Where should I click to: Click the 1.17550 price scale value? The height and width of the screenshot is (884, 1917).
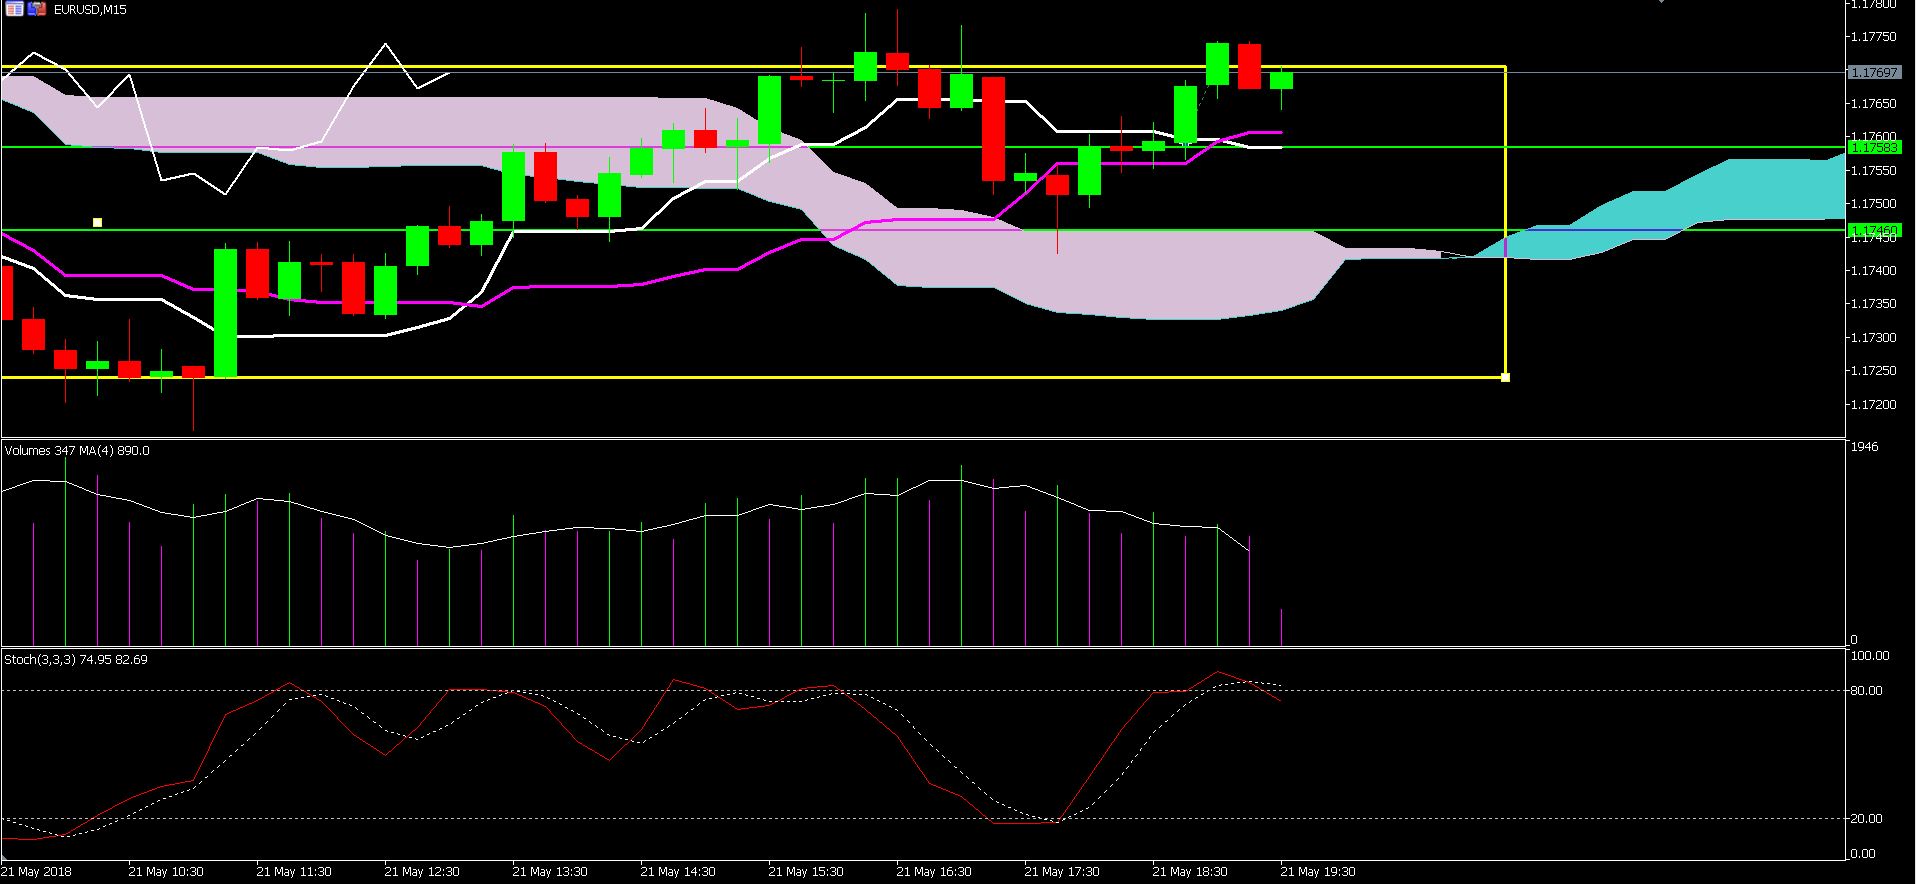(1873, 171)
